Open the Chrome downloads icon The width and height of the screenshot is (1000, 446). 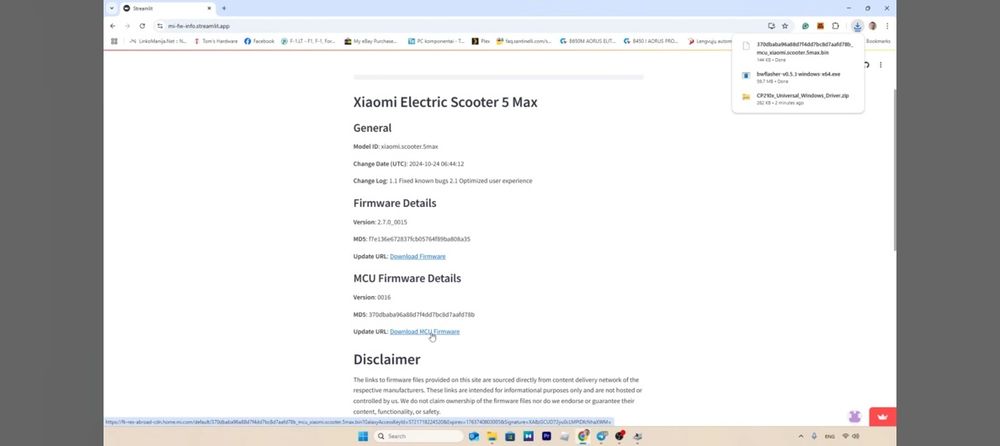coord(857,26)
